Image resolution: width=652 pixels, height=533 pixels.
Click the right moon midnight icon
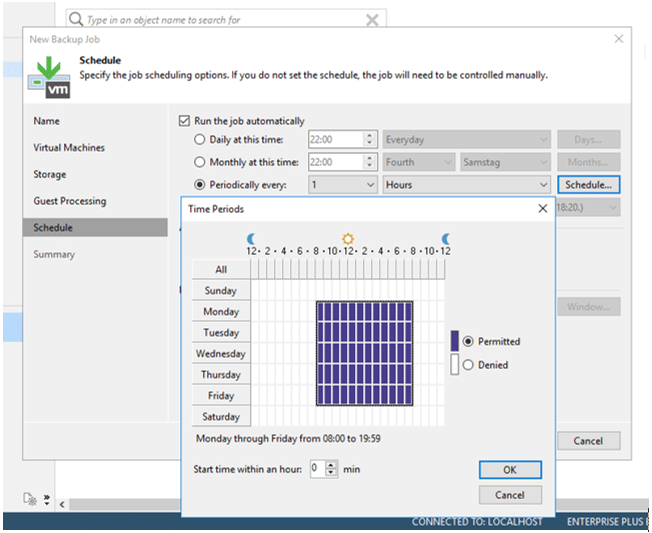(446, 239)
